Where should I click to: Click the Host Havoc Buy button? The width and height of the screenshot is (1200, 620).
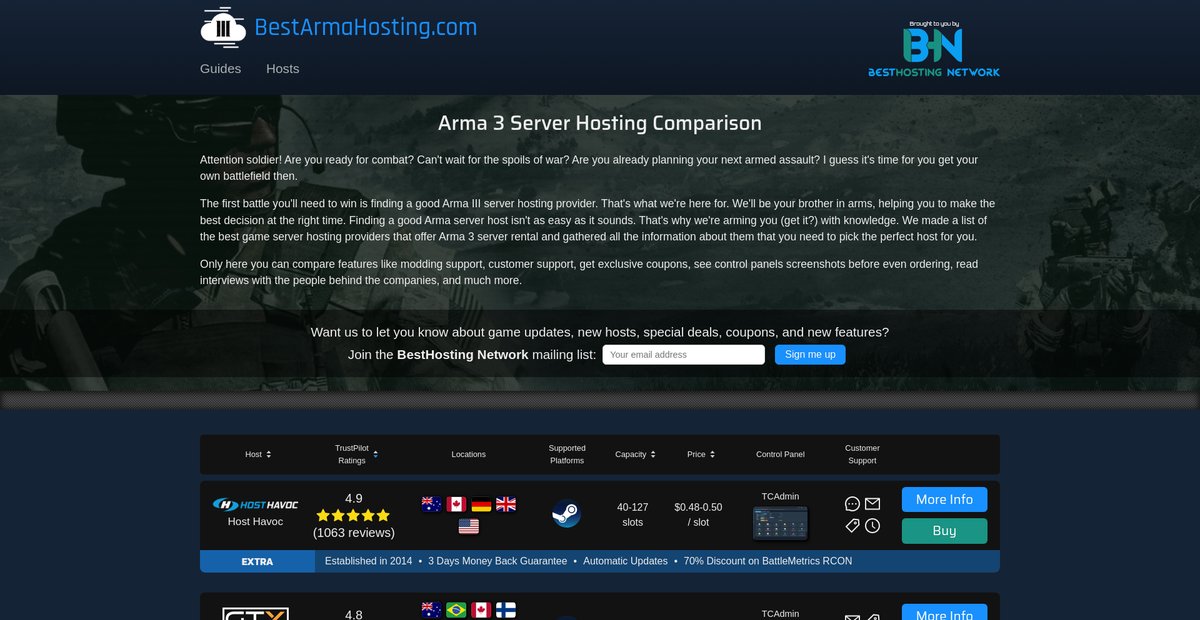pyautogui.click(x=944, y=531)
